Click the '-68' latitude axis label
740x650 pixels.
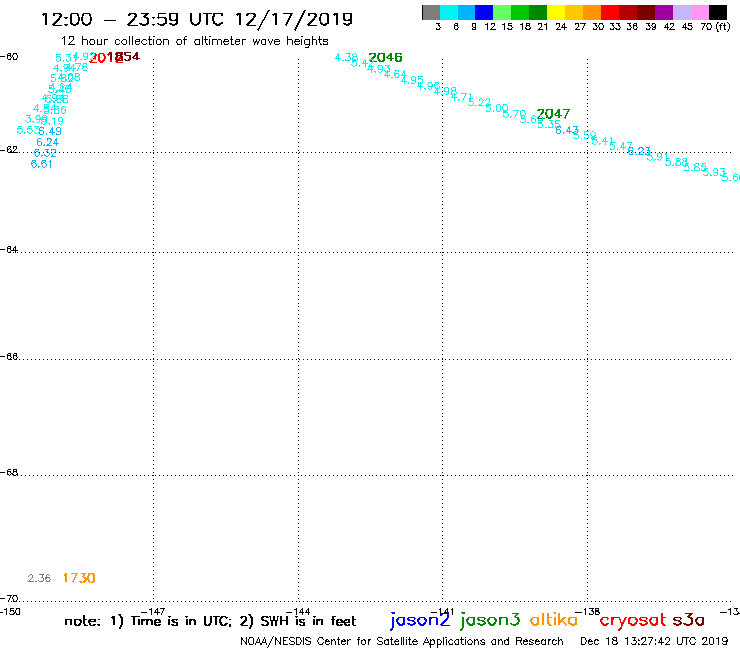9,473
